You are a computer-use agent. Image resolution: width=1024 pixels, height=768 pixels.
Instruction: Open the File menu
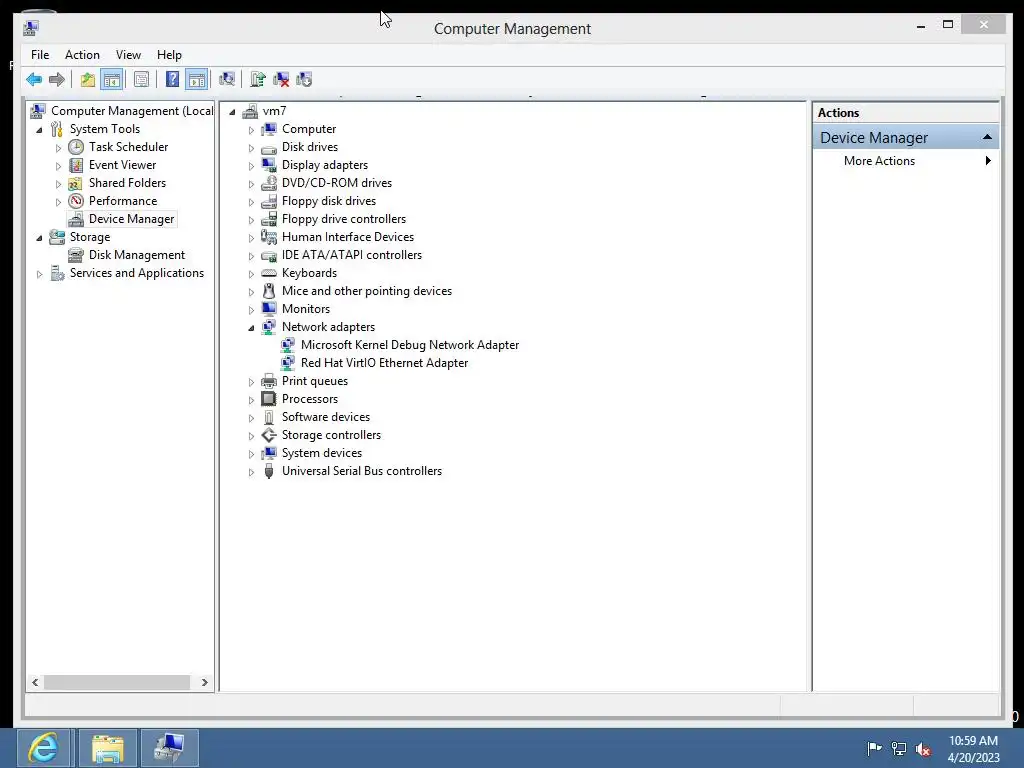coord(40,55)
